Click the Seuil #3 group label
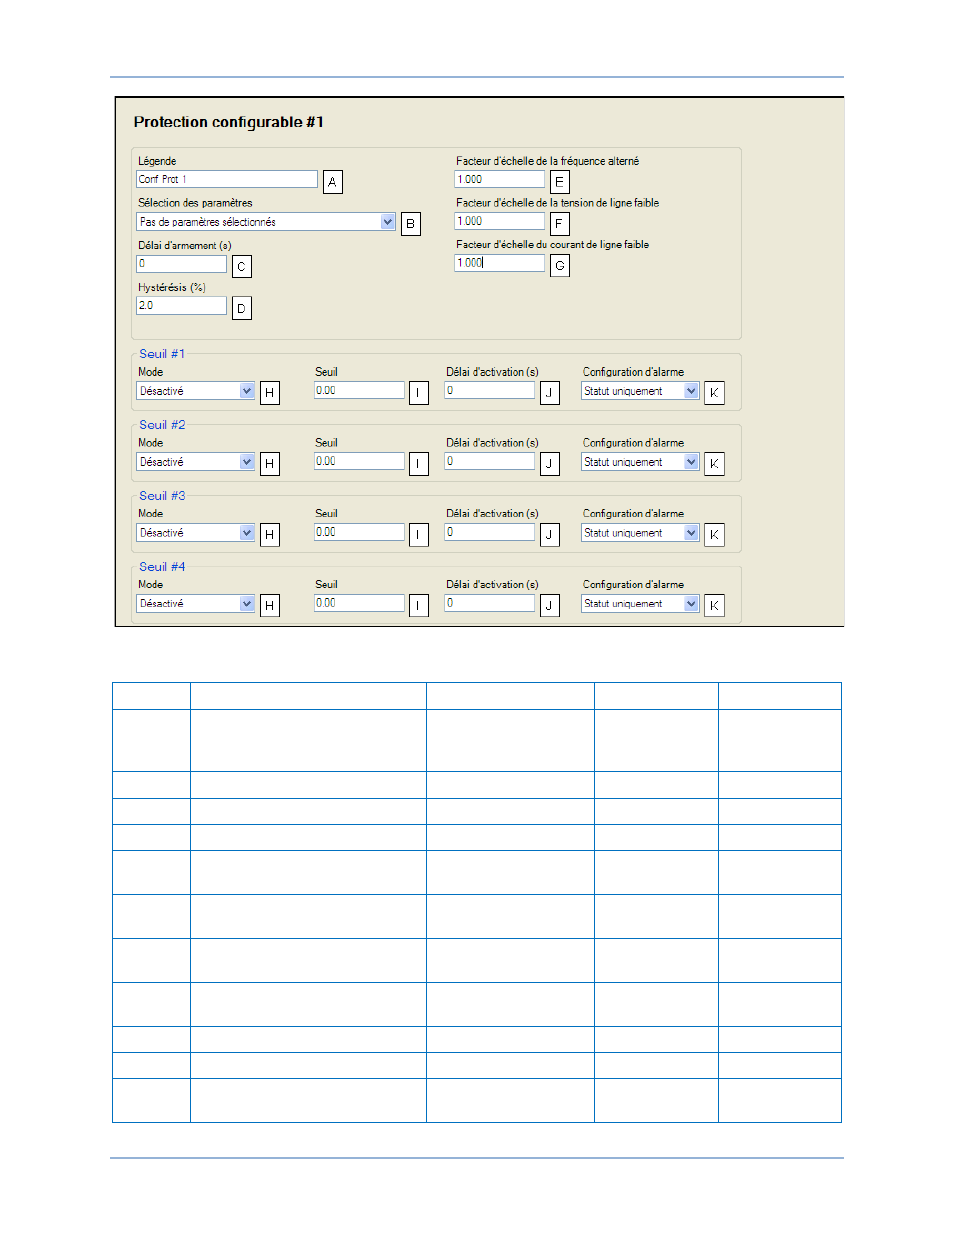The width and height of the screenshot is (954, 1235). (162, 496)
